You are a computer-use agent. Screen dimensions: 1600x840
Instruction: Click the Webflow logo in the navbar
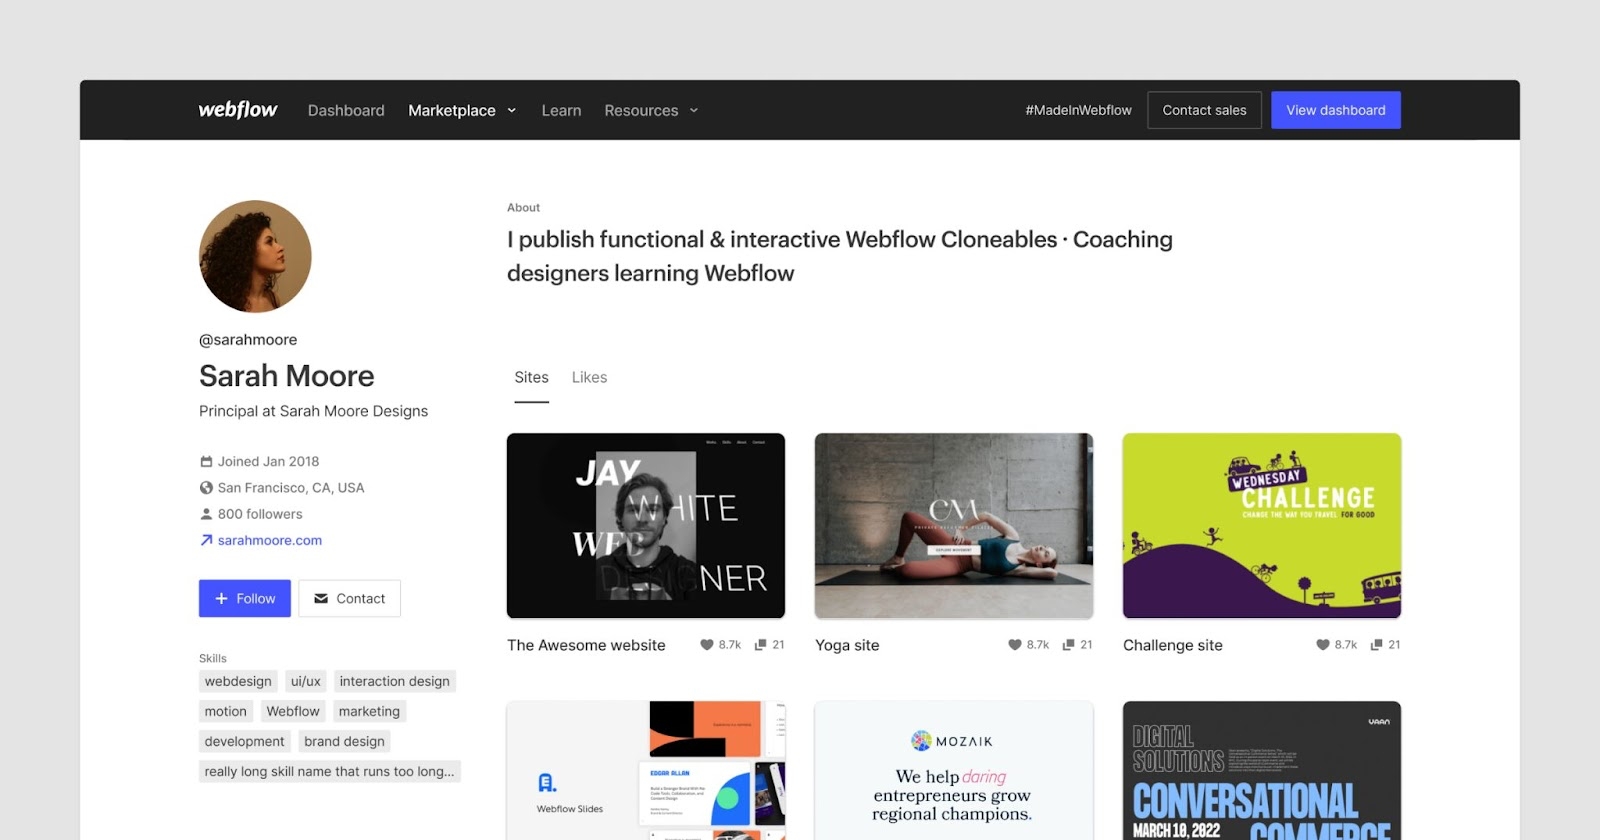238,110
